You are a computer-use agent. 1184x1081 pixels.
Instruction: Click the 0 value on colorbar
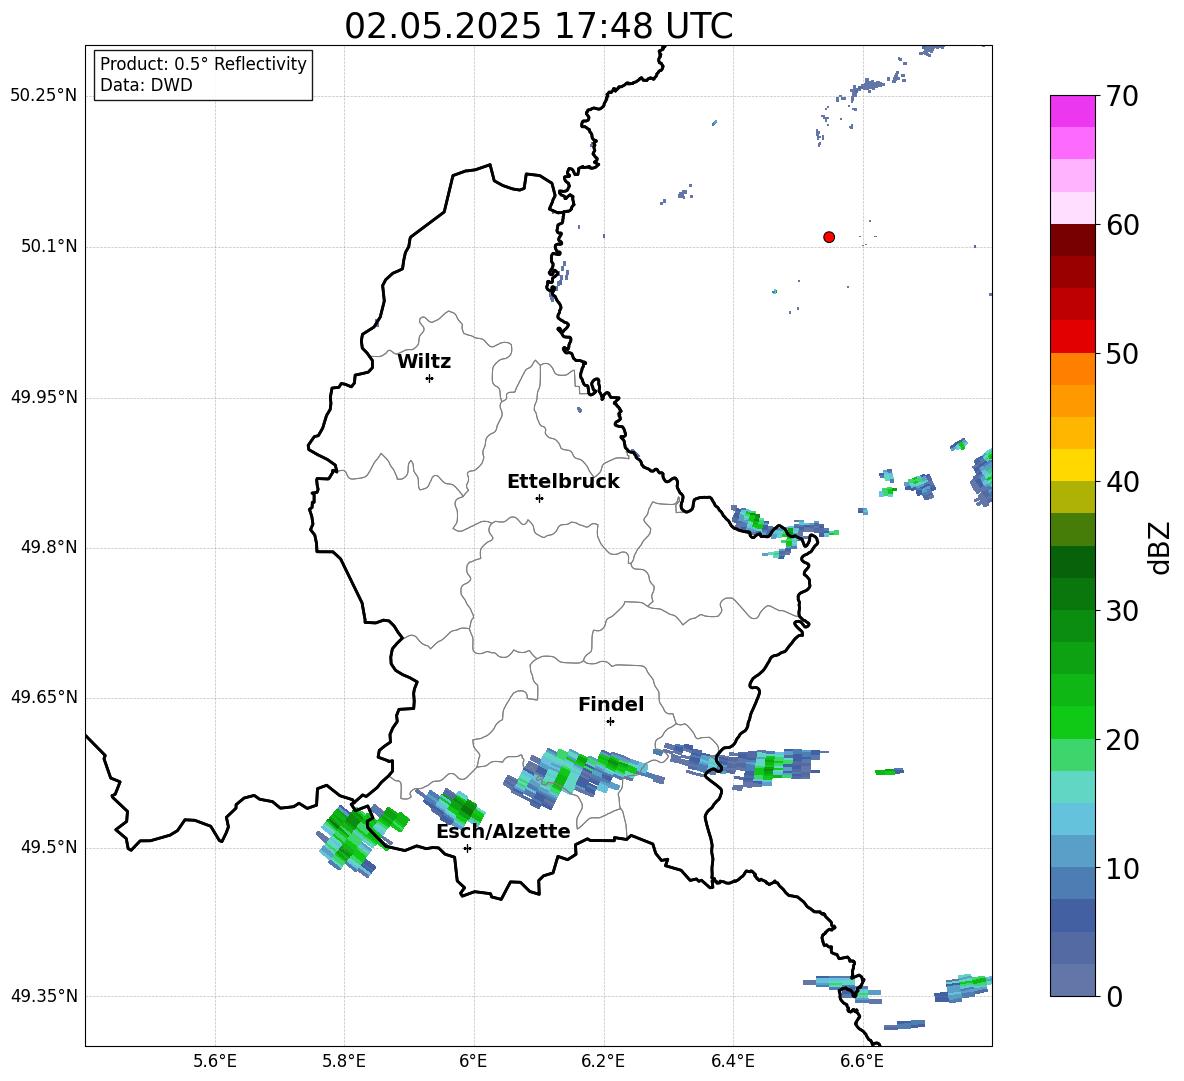[1114, 996]
